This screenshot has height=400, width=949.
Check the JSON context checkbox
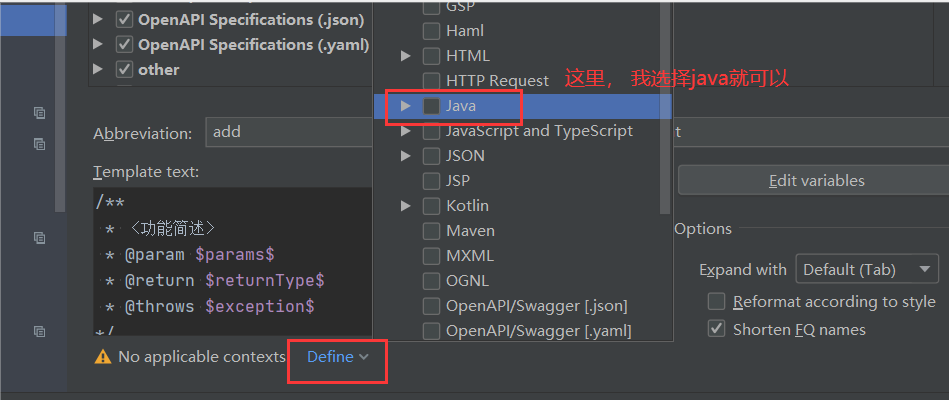click(431, 156)
